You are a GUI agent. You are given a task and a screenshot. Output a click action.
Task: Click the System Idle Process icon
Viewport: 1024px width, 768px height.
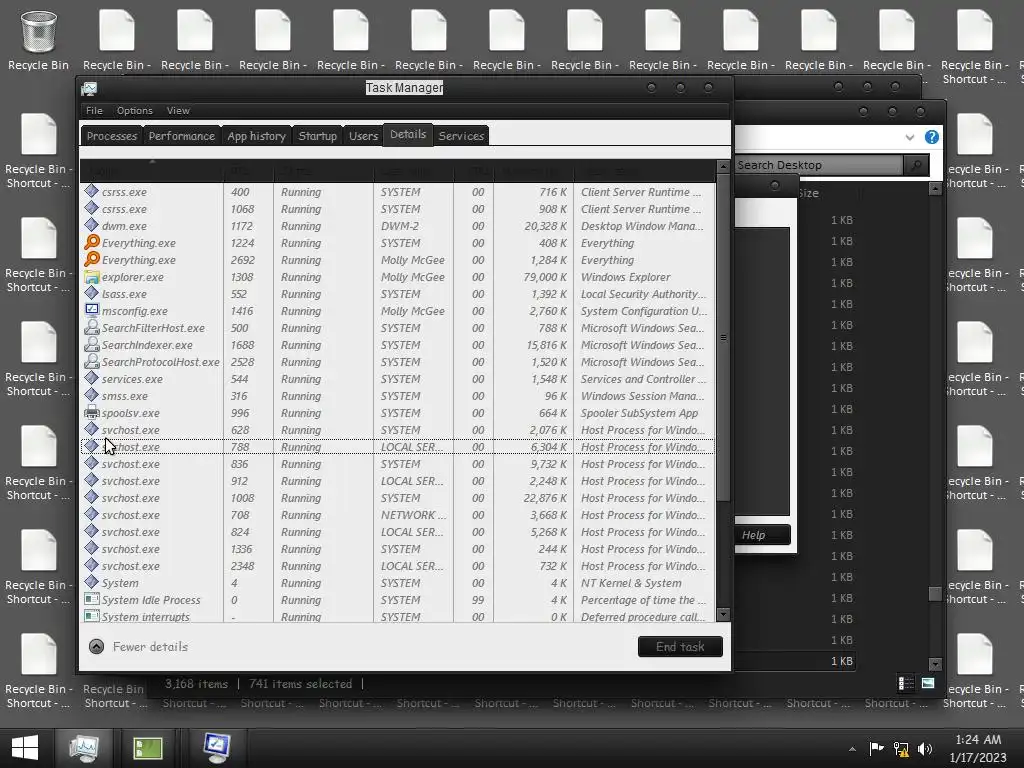92,599
